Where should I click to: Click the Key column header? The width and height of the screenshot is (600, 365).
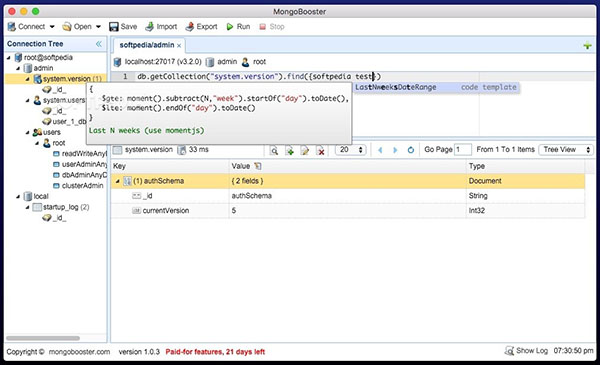[x=170, y=166]
